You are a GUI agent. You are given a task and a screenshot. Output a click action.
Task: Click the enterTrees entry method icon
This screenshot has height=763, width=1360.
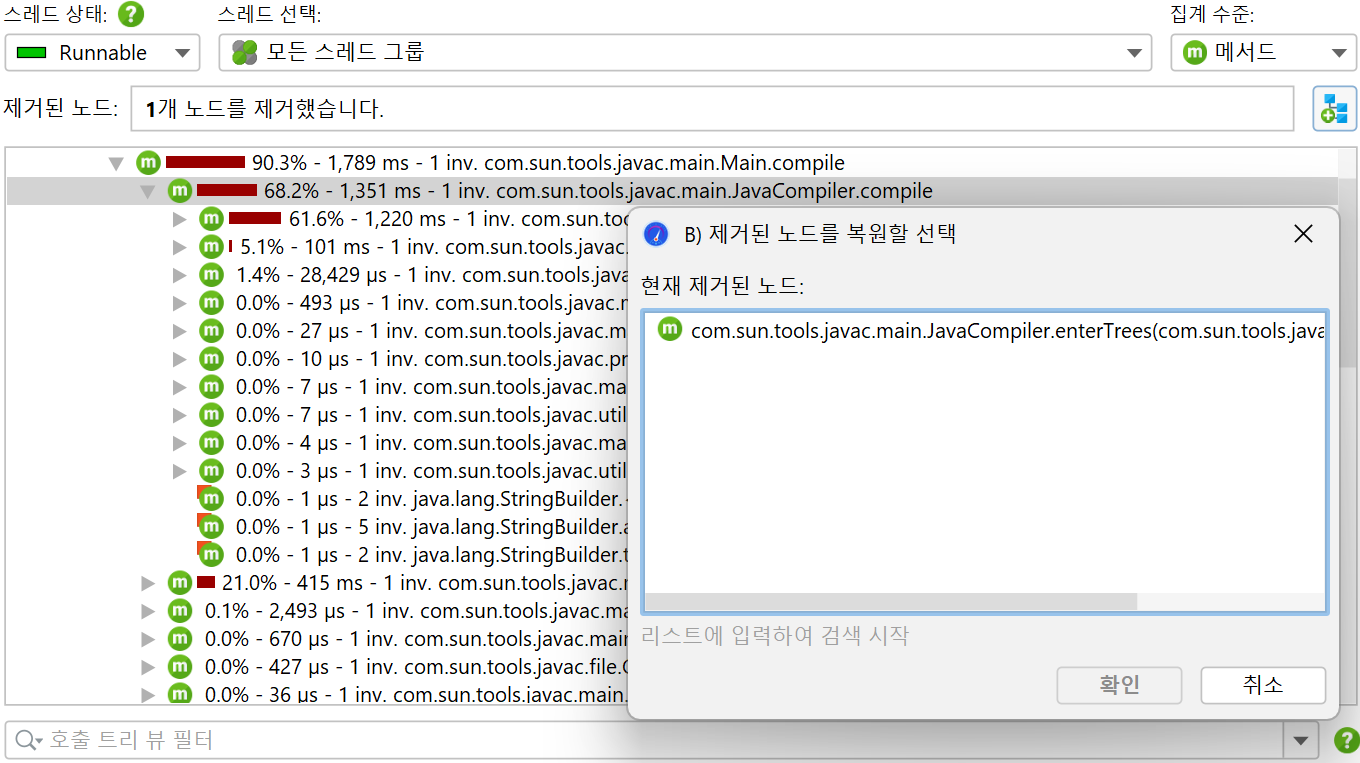pyautogui.click(x=670, y=329)
